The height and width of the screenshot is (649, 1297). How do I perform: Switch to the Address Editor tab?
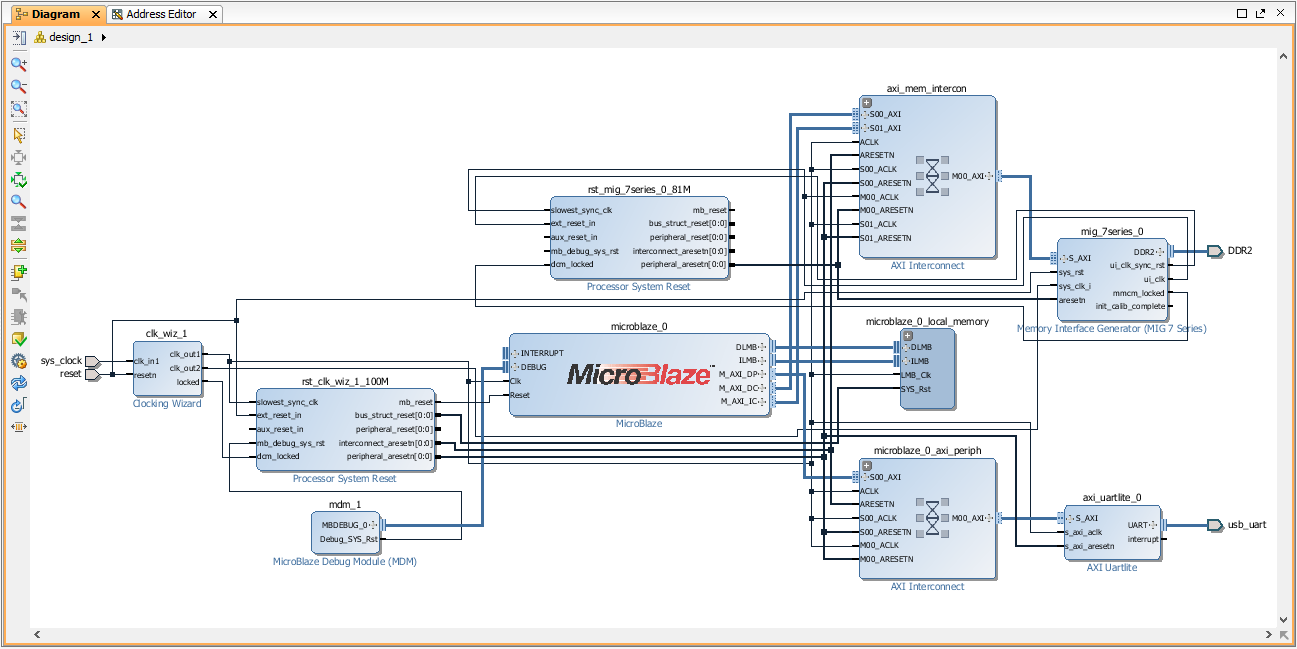pos(161,14)
